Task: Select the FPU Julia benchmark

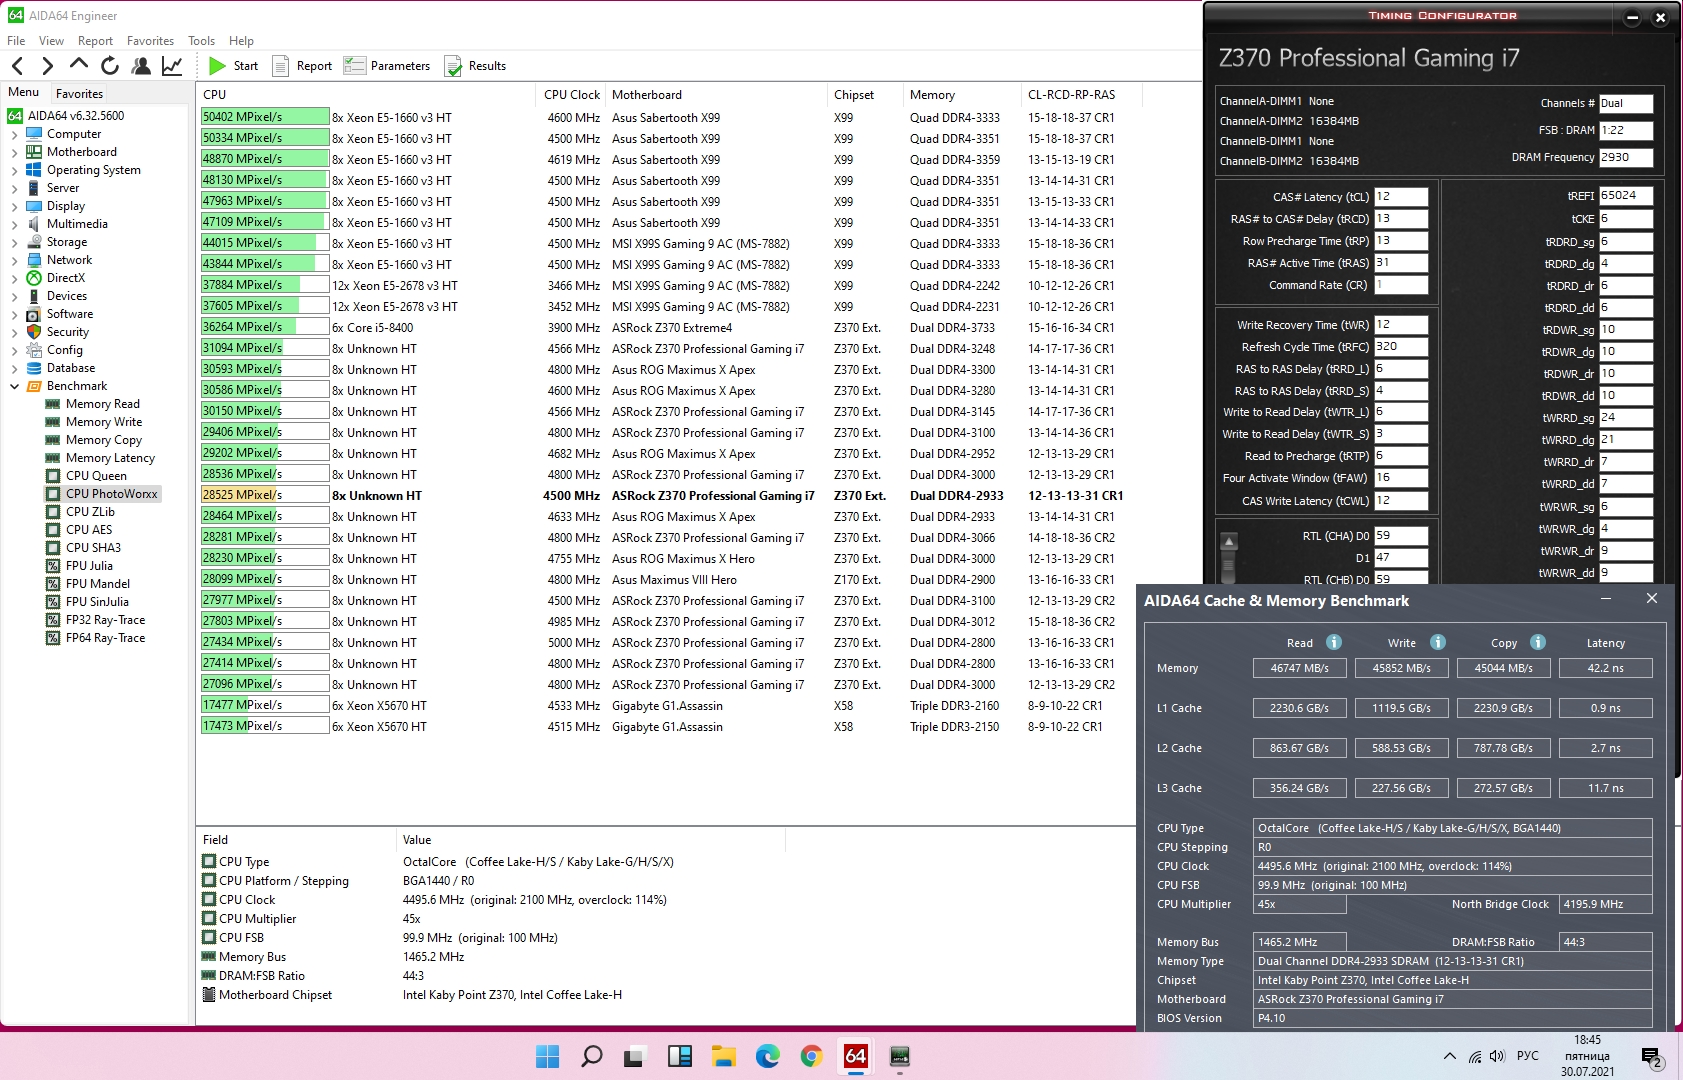Action: point(89,566)
